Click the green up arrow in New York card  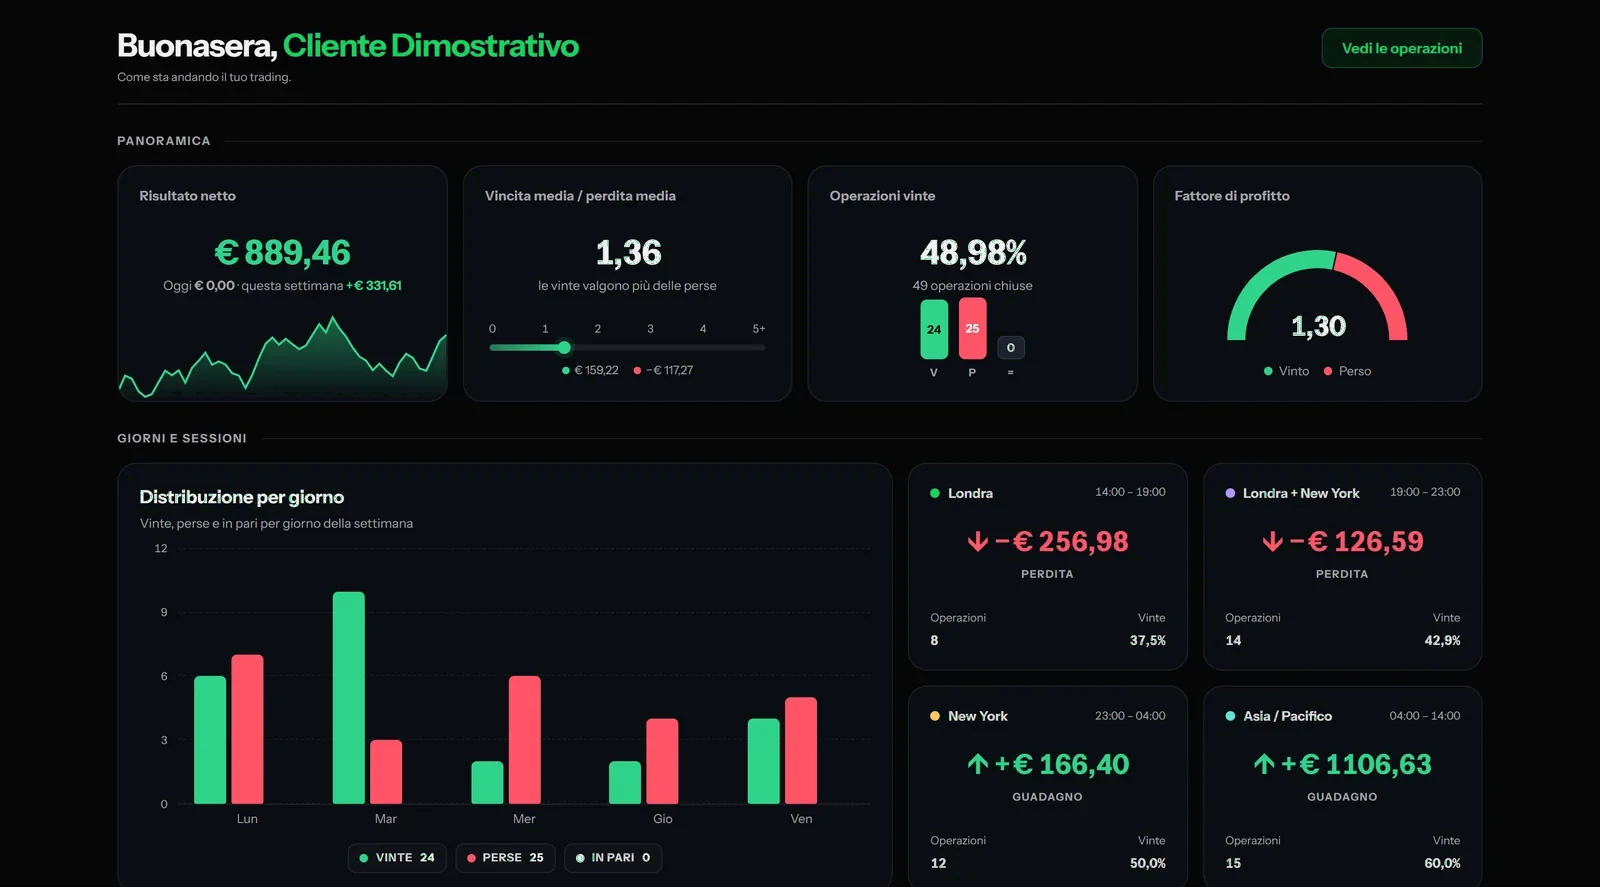click(x=977, y=765)
